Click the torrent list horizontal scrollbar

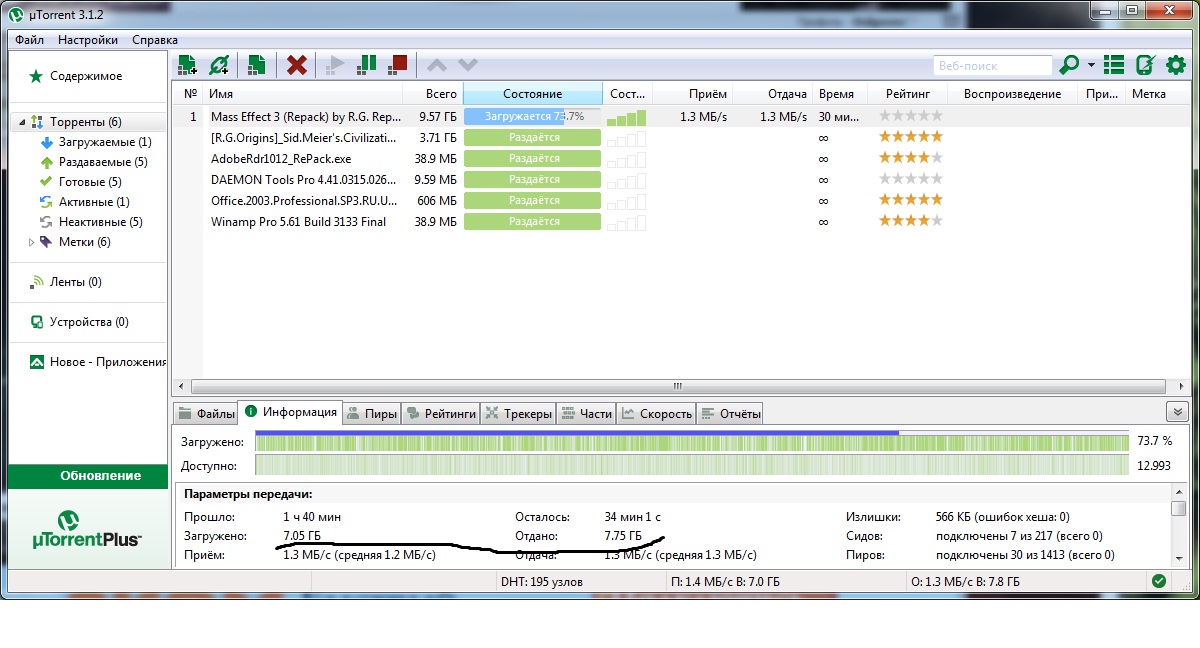coord(677,386)
